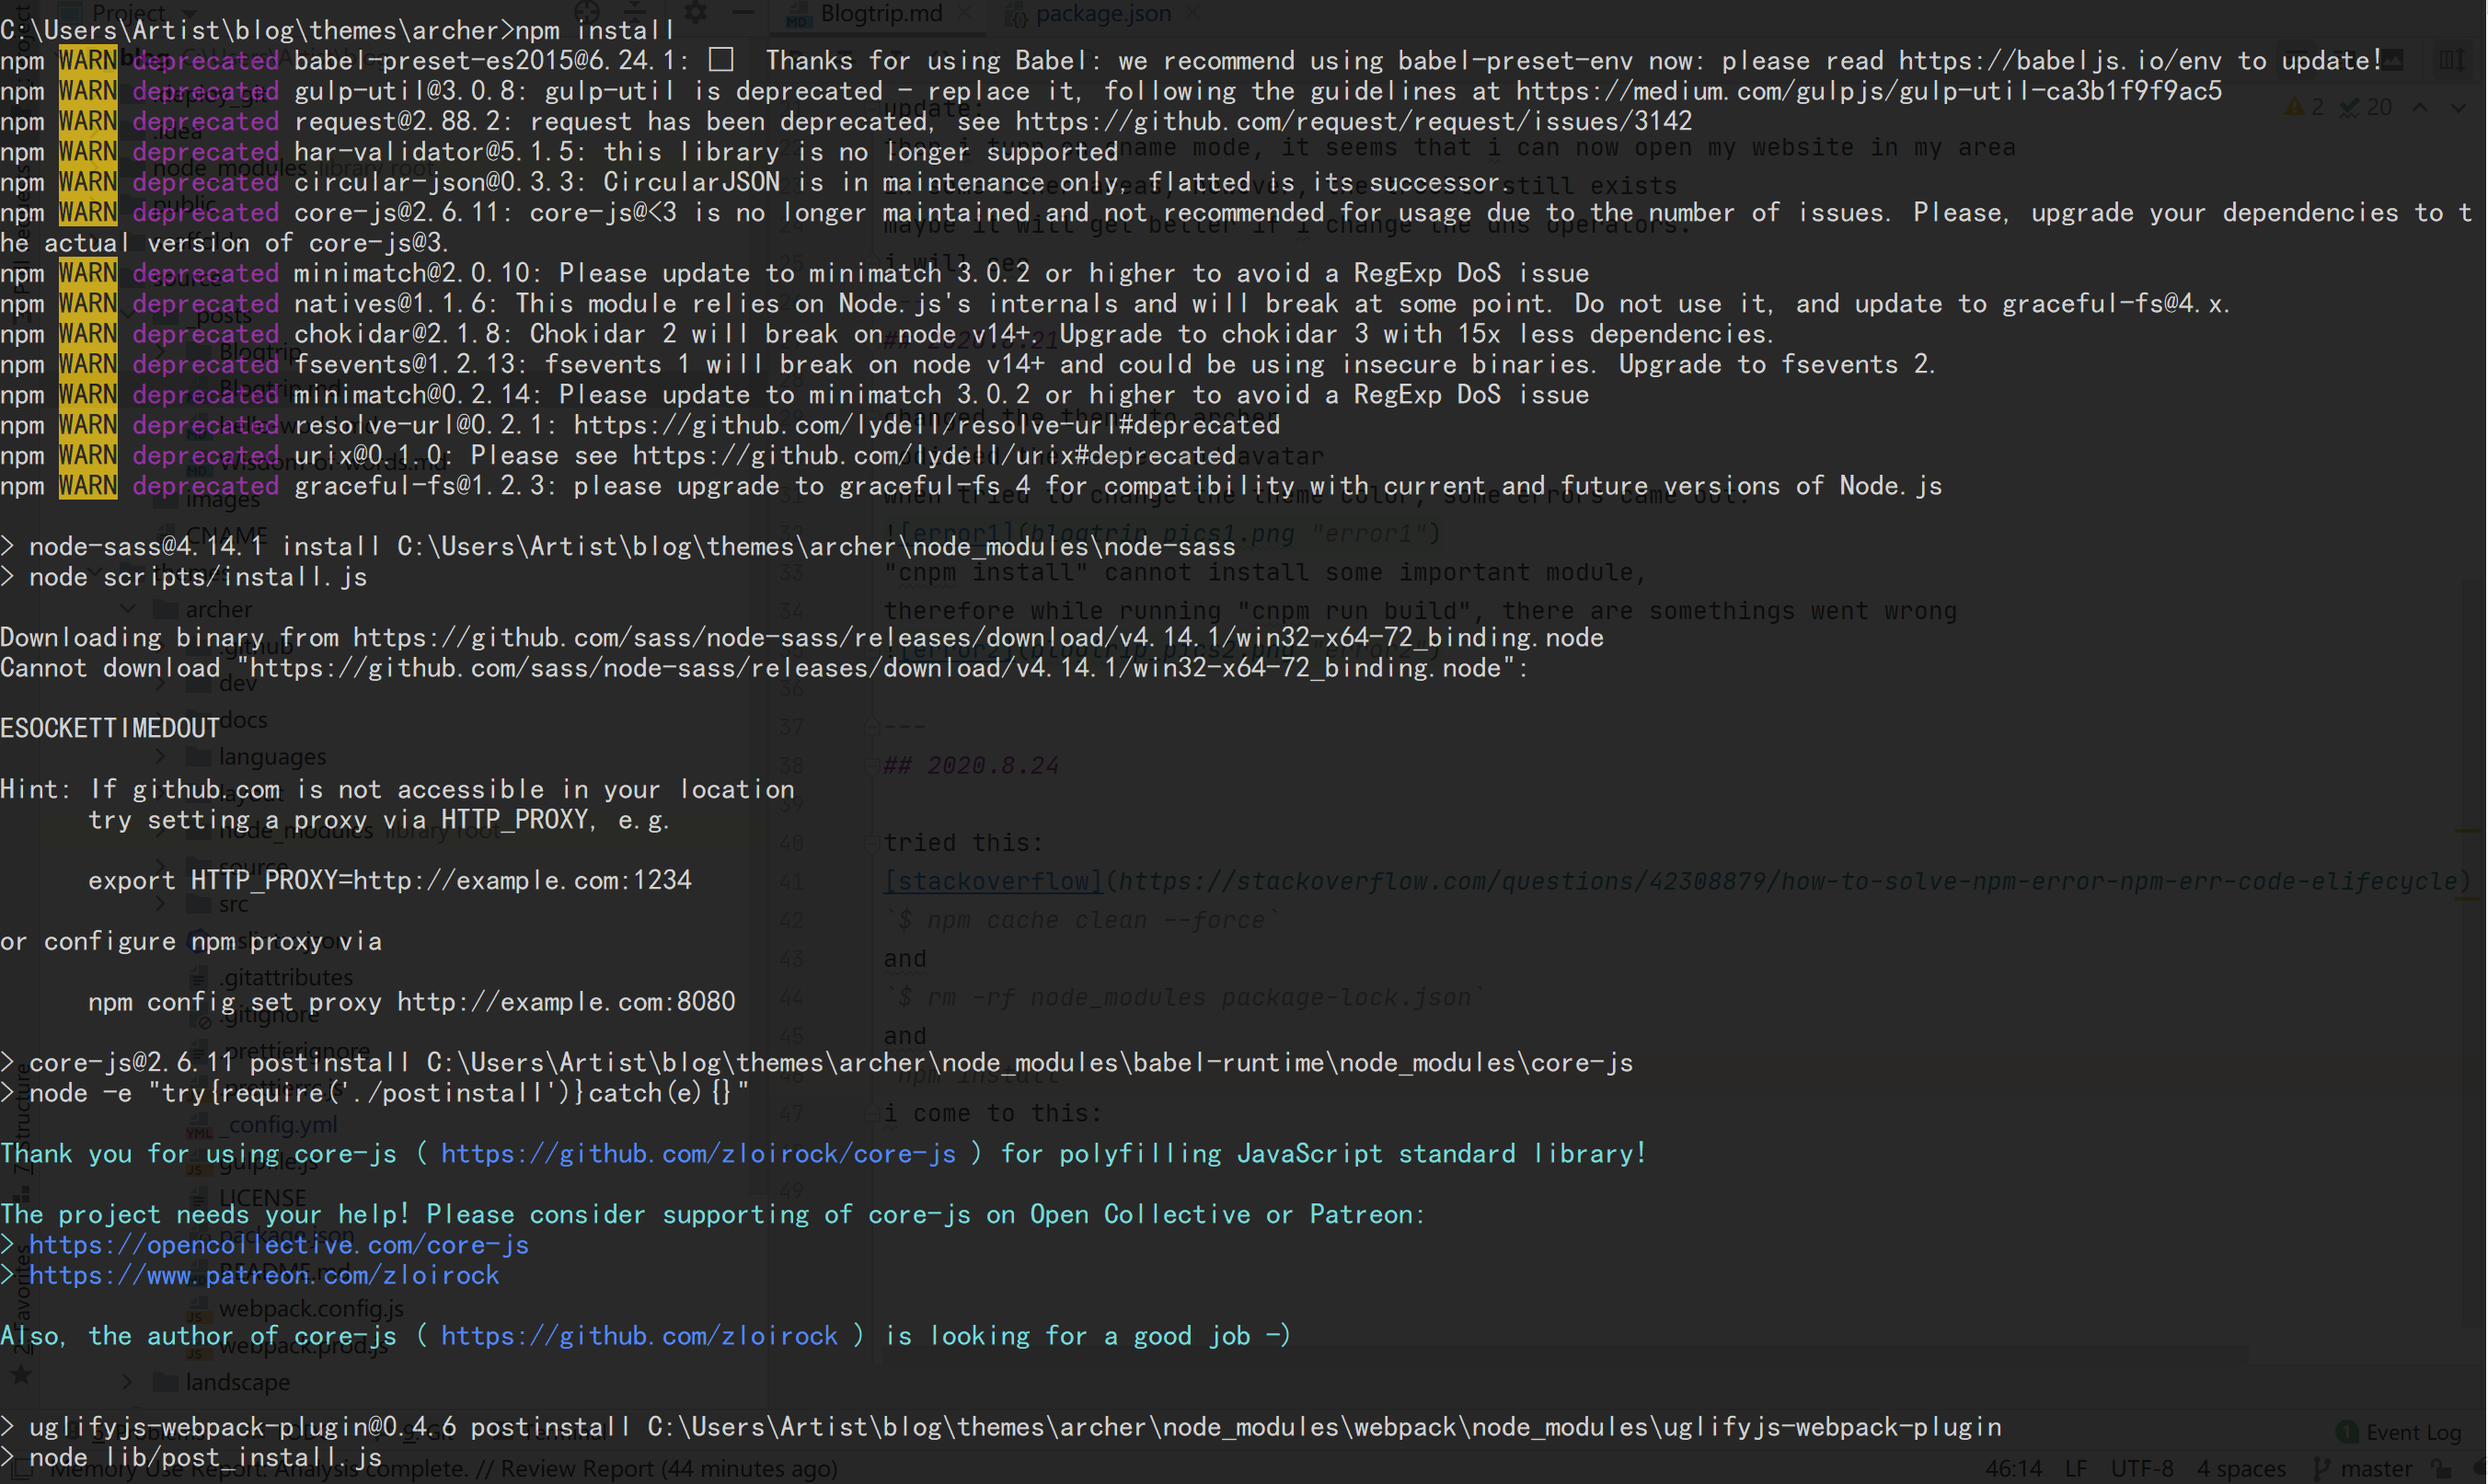
Task: Expand the landscape folder in project tree
Action: [x=127, y=1382]
